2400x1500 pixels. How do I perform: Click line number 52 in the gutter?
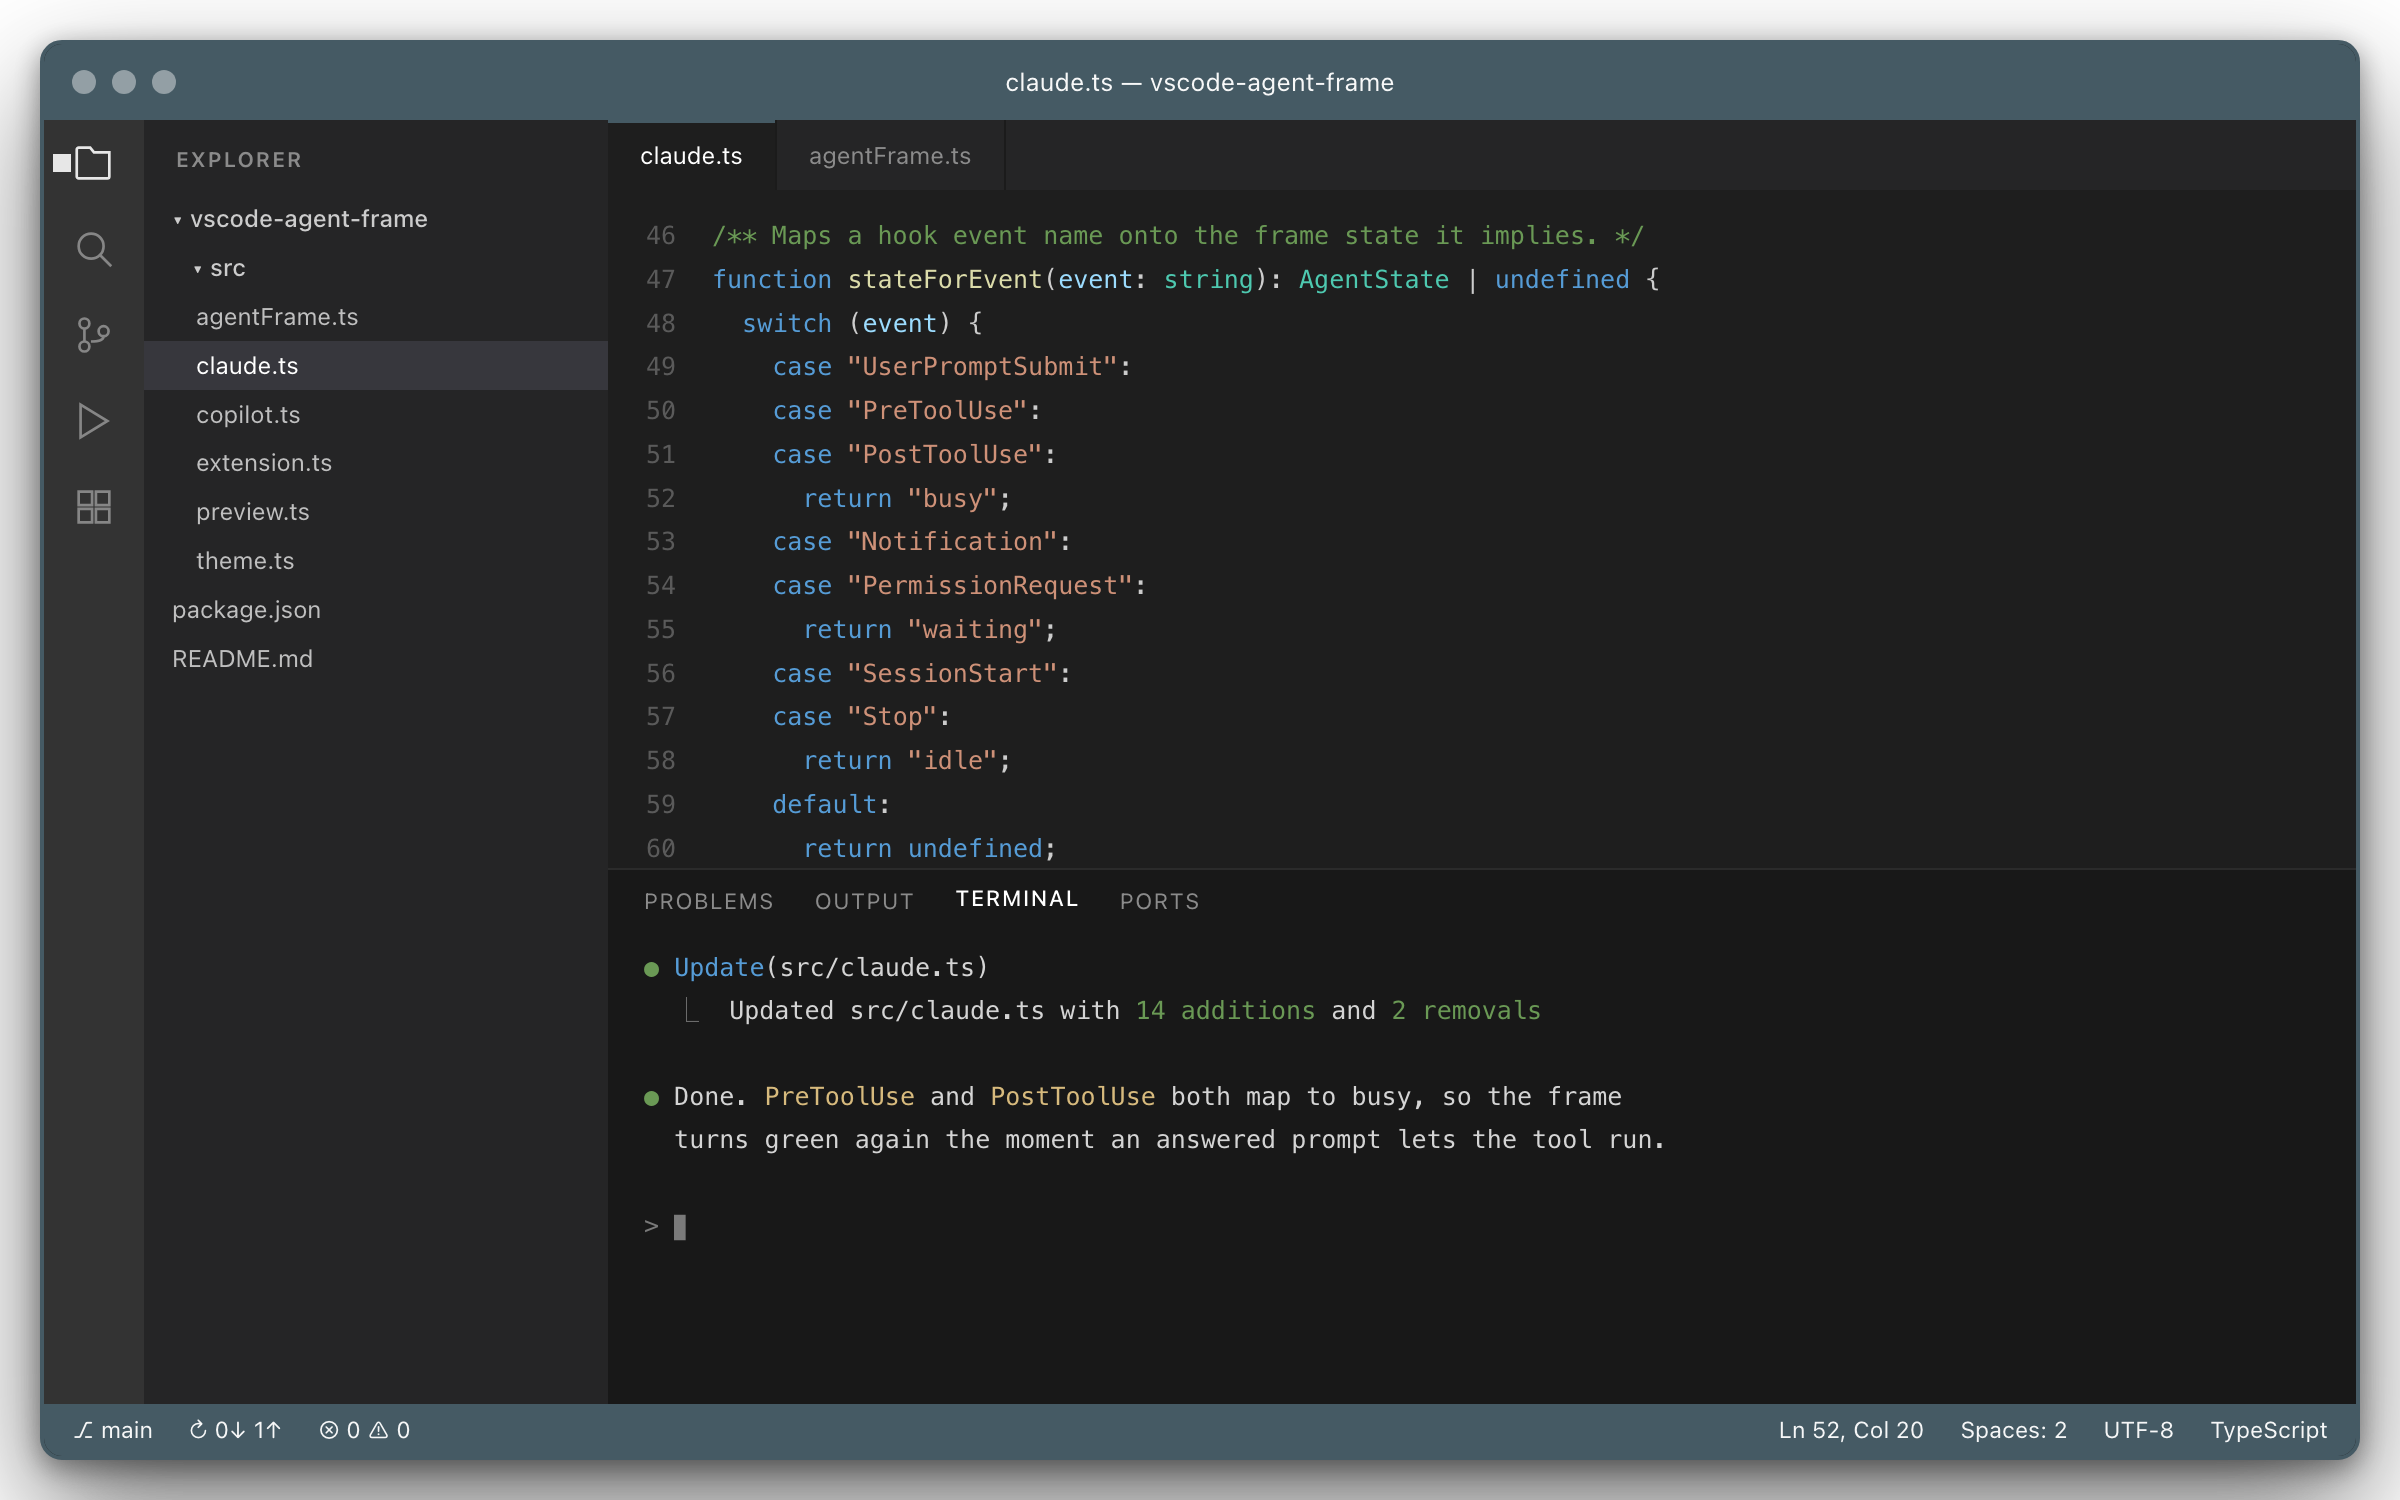(x=660, y=498)
